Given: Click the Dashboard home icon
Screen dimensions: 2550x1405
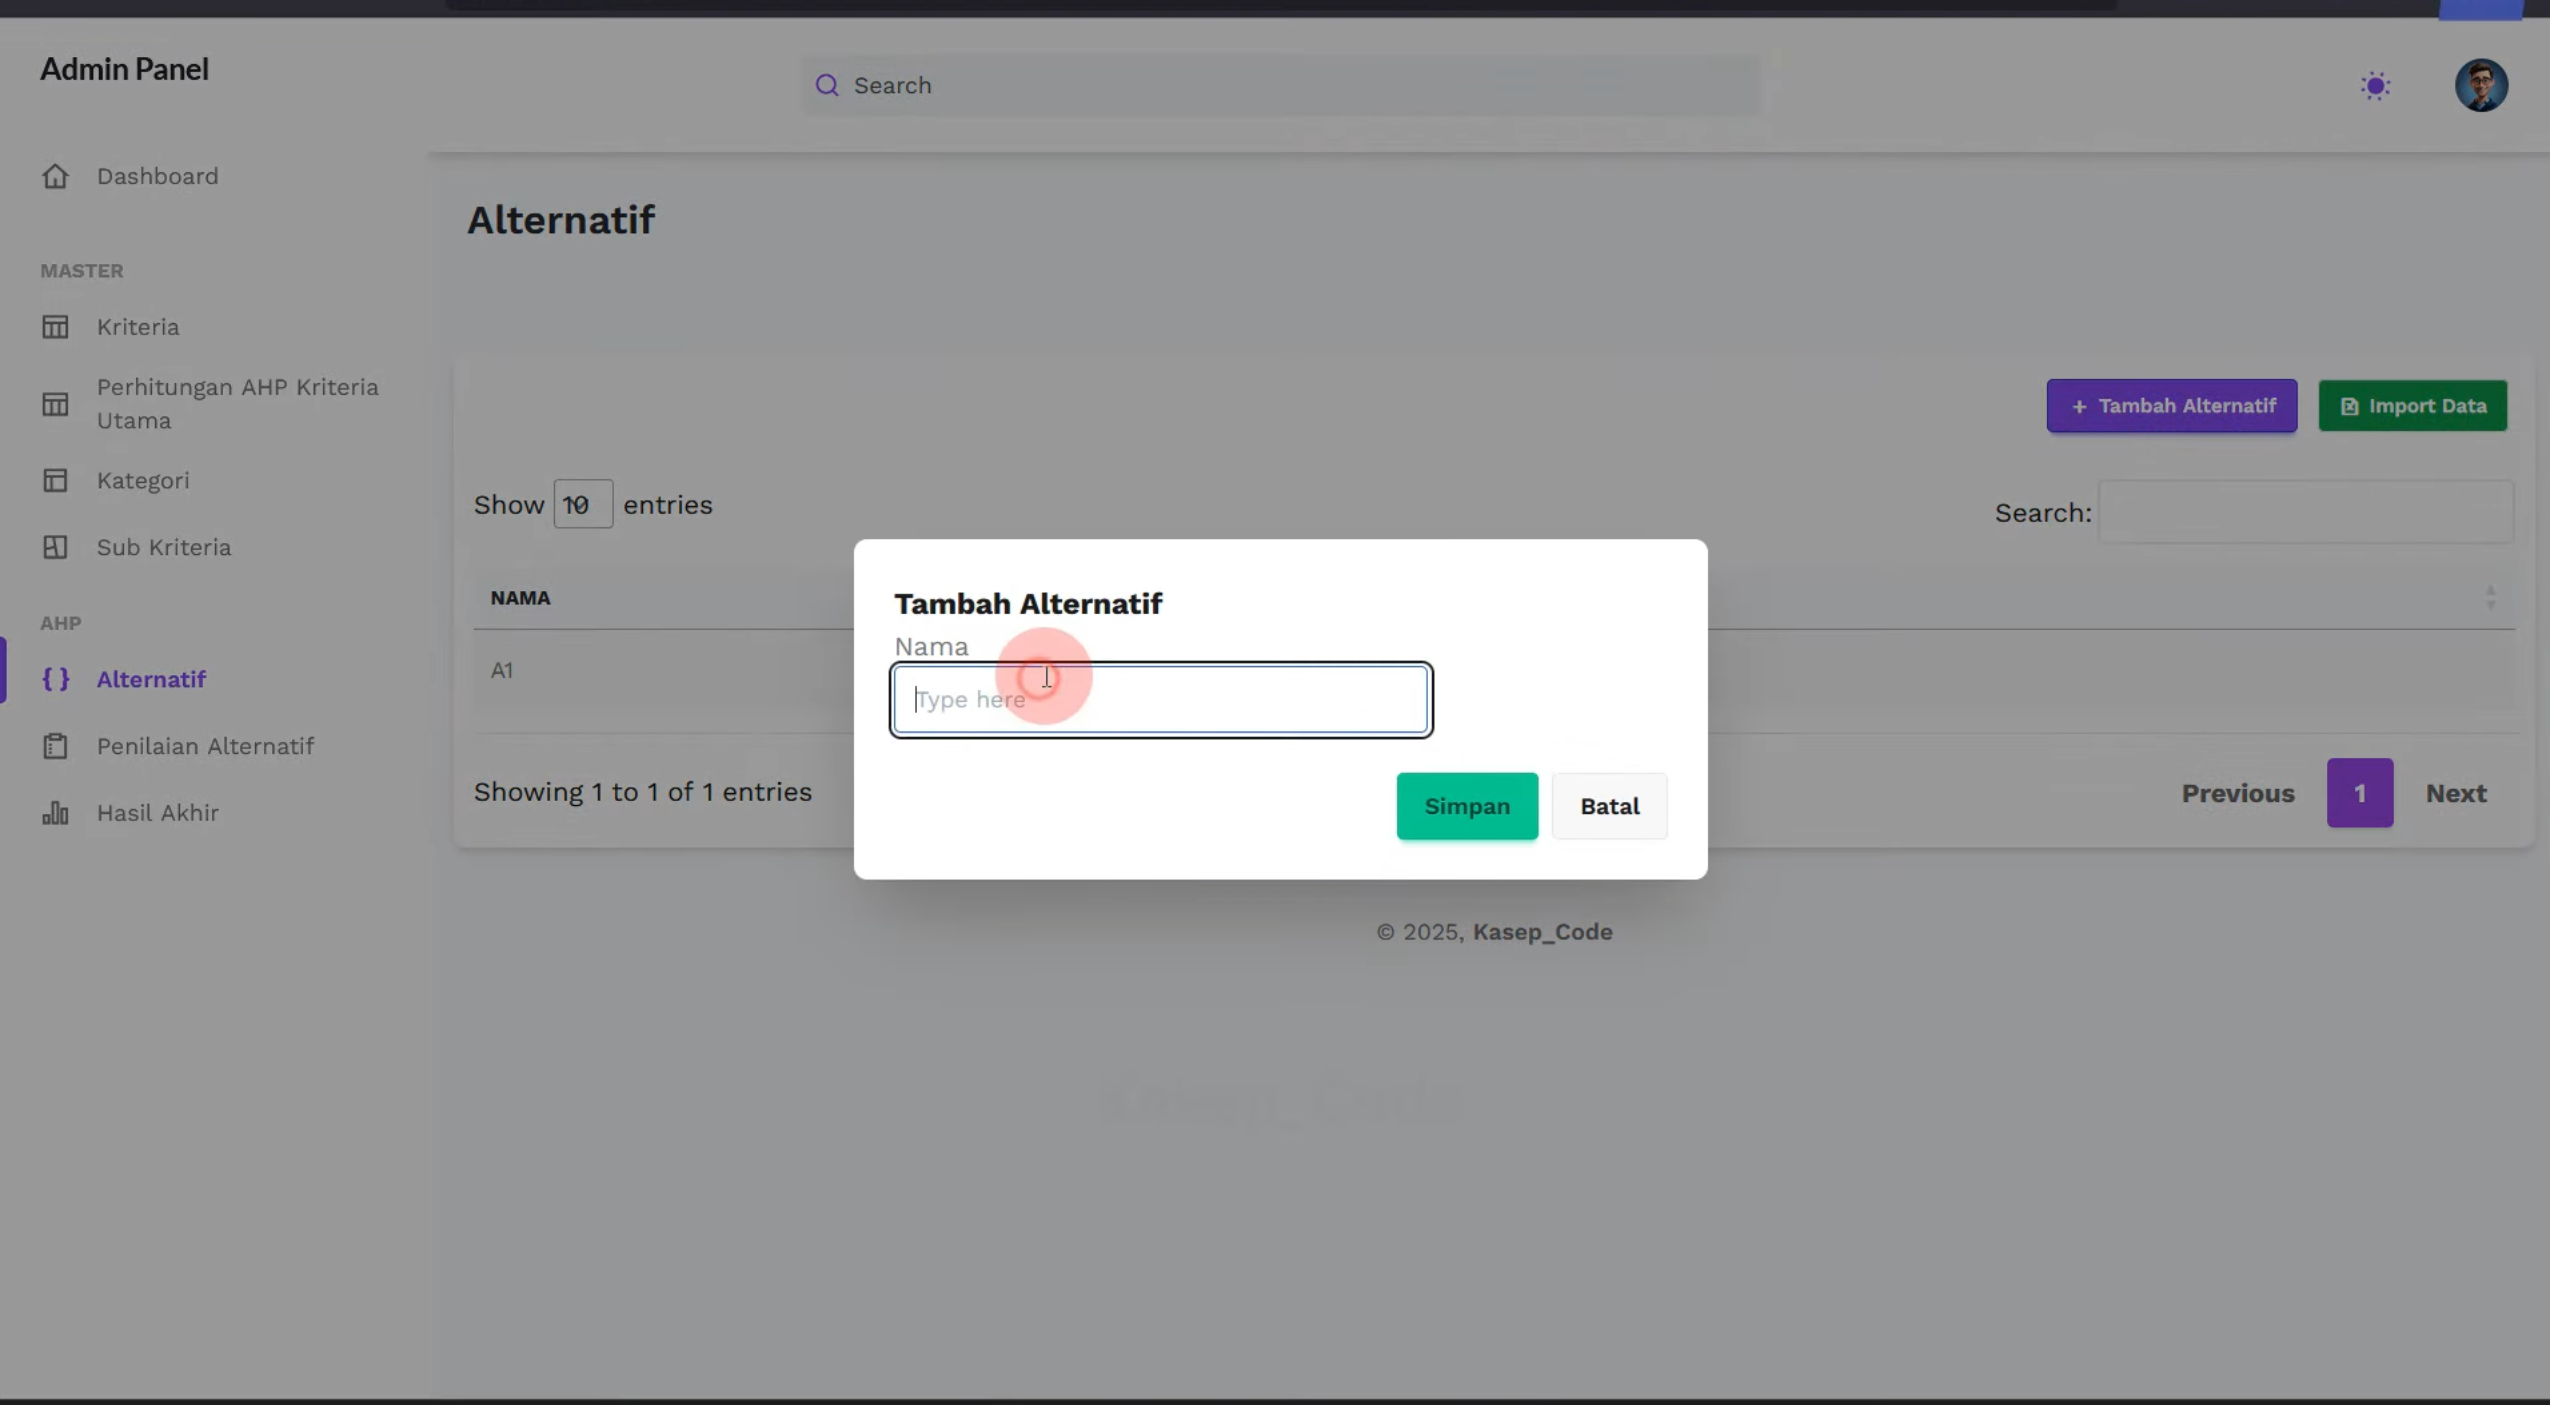Looking at the screenshot, I should tap(55, 176).
